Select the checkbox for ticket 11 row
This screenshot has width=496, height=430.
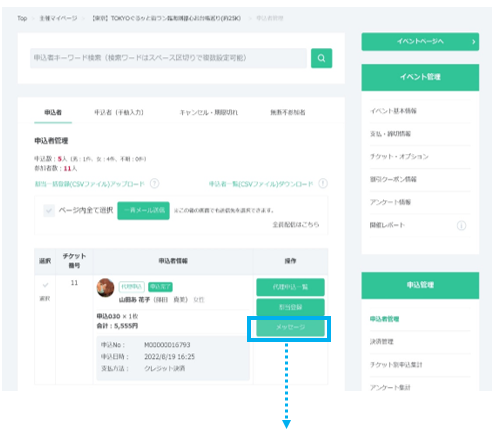[45, 285]
